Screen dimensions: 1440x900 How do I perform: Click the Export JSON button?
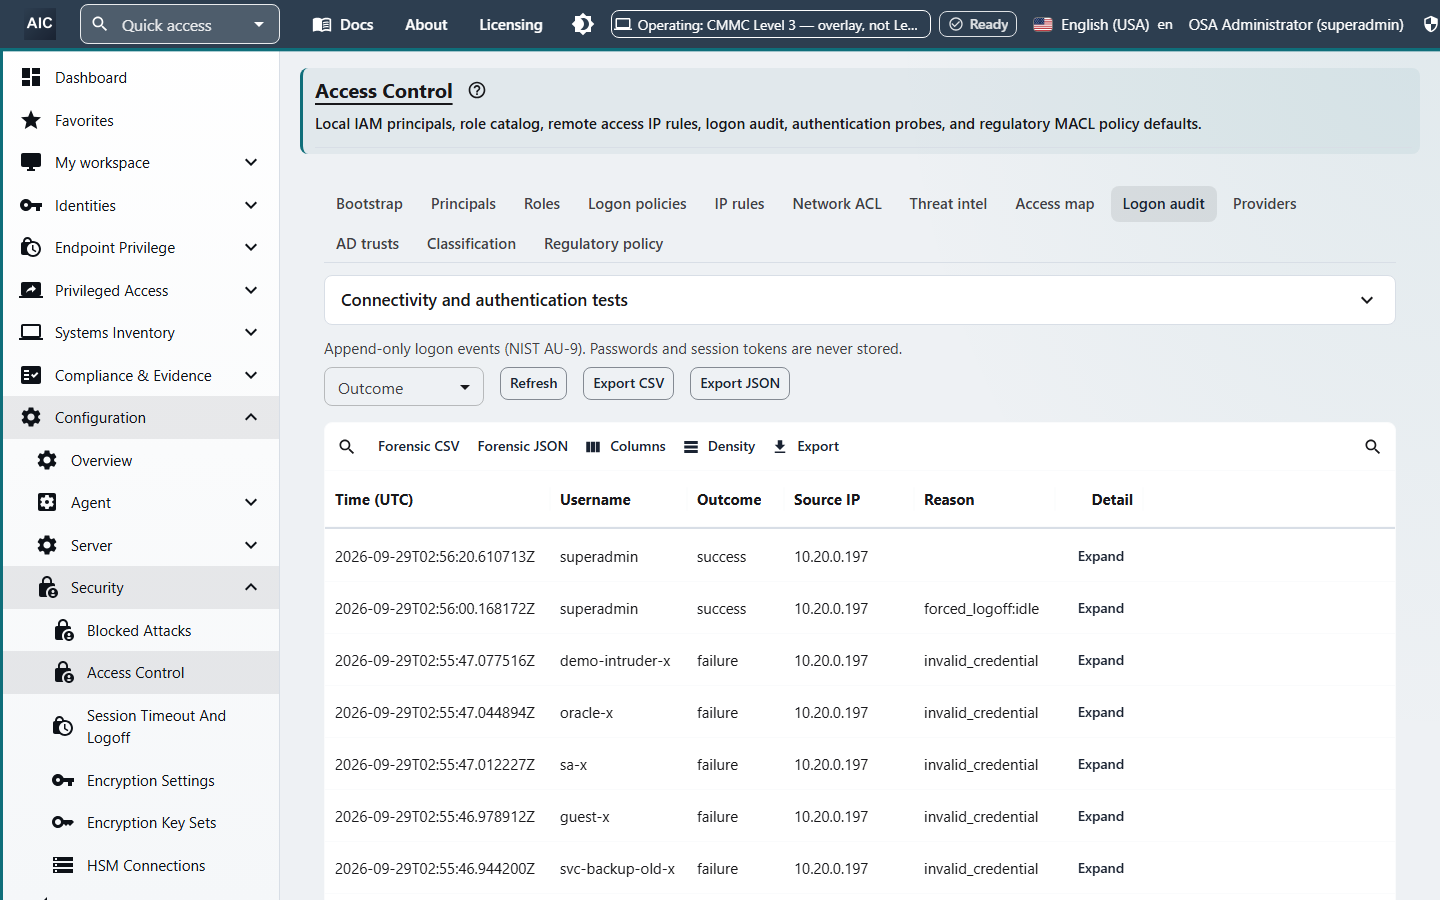point(740,383)
